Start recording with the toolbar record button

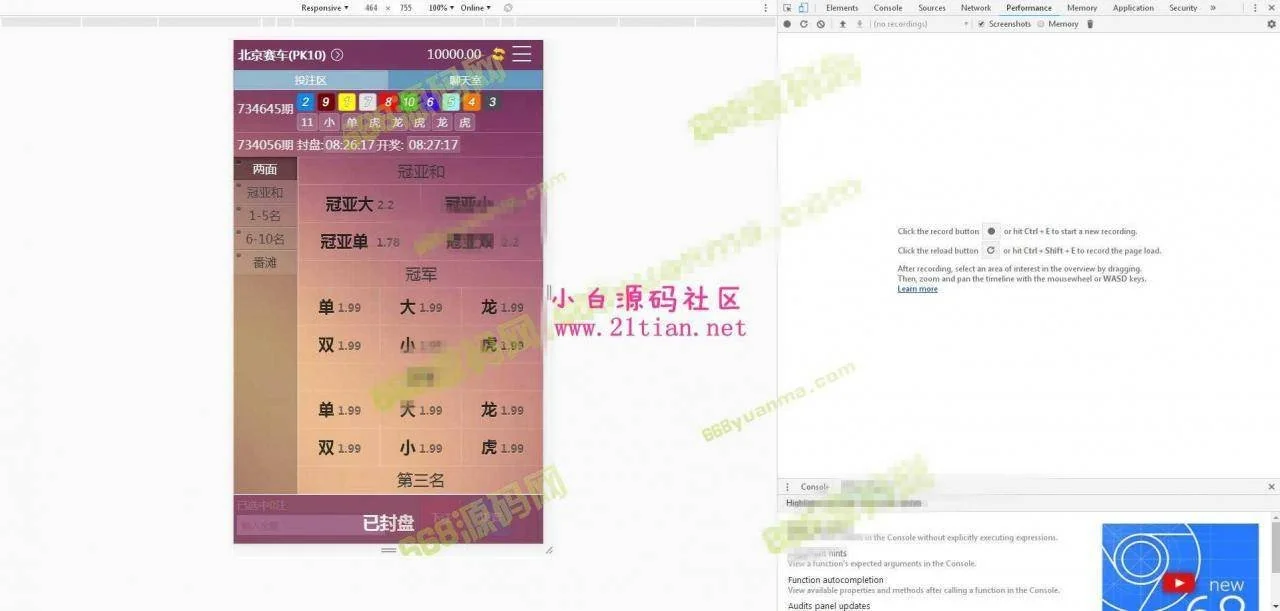(x=787, y=24)
